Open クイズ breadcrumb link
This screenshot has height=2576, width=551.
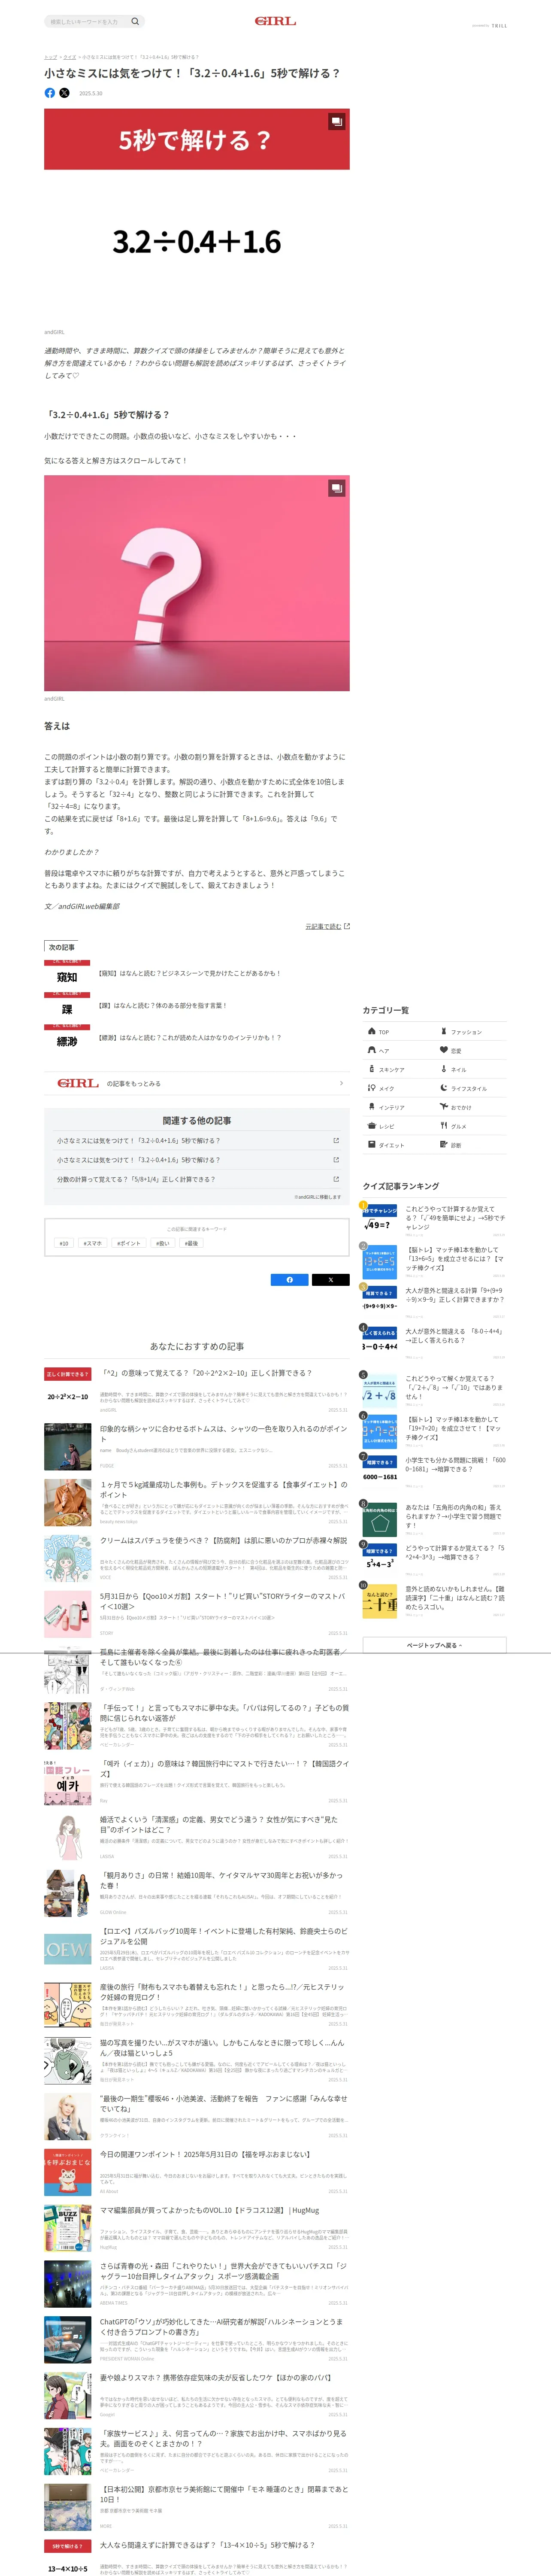[70, 57]
